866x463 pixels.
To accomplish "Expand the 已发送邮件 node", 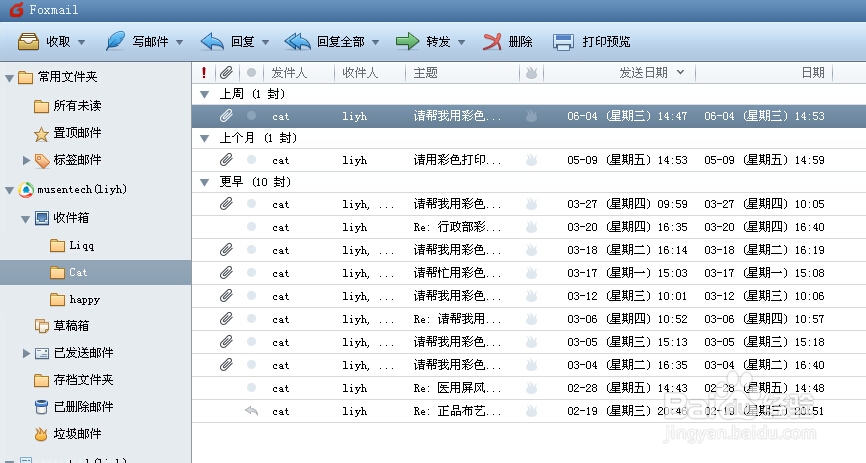I will coord(26,353).
